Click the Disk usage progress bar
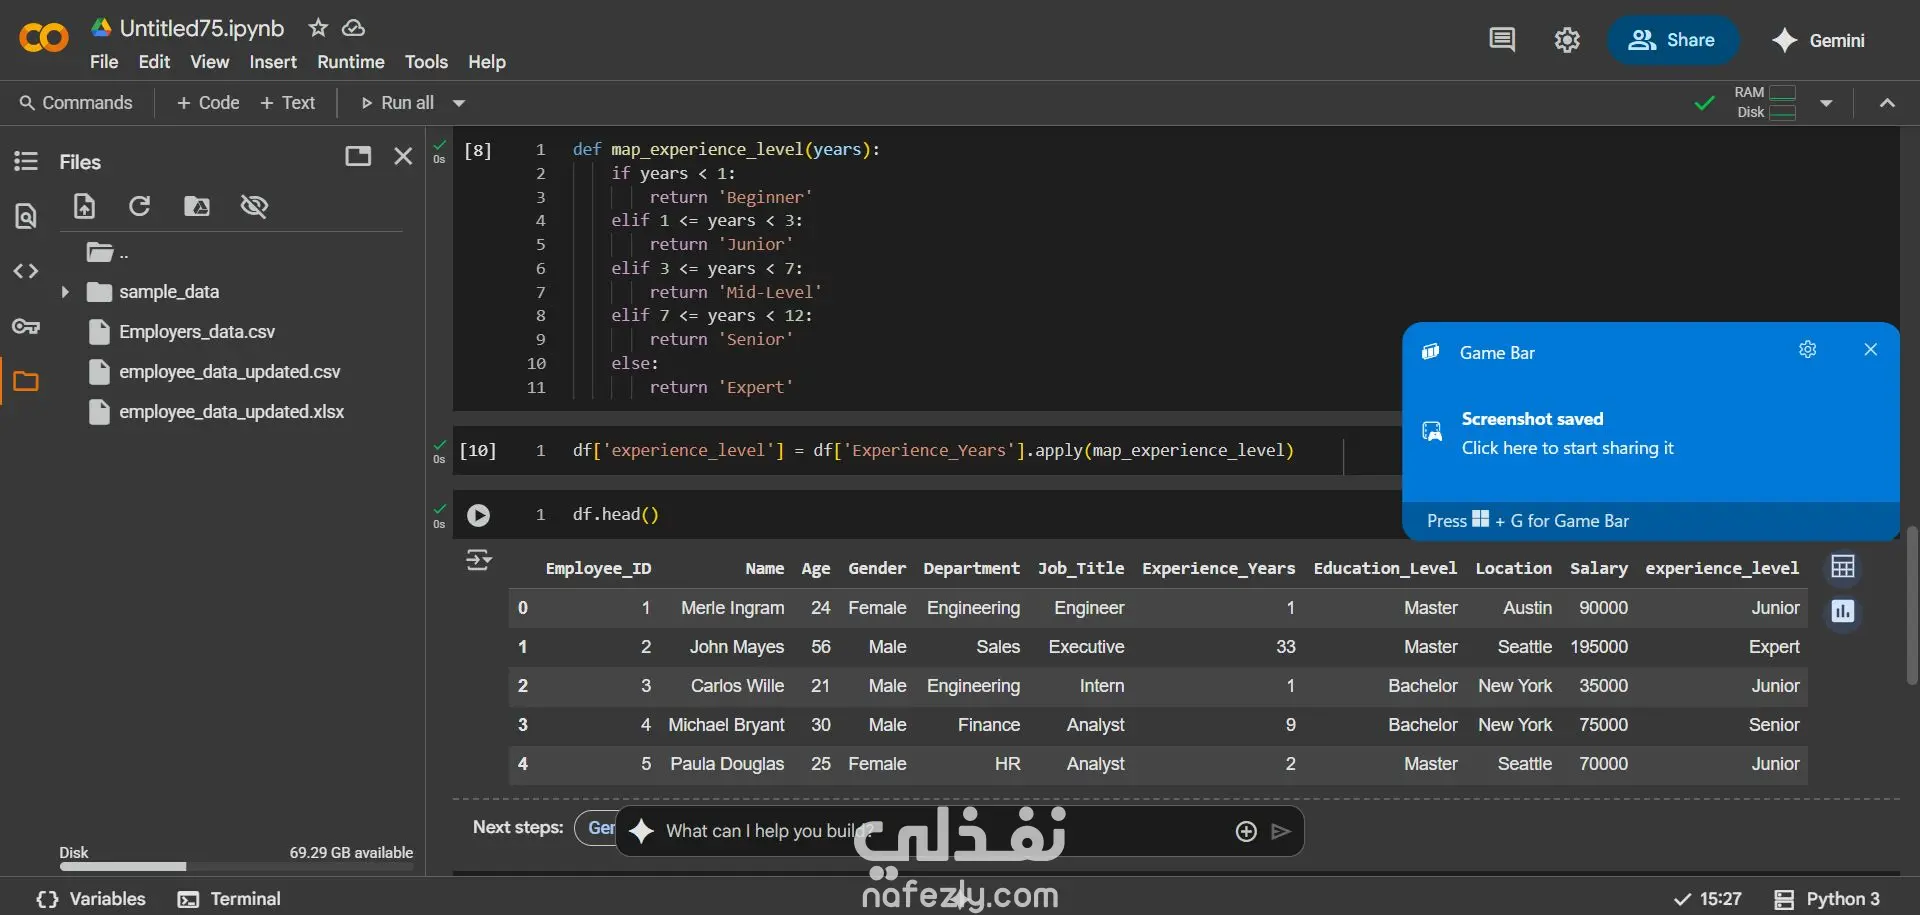This screenshot has height=915, width=1920. 236,867
